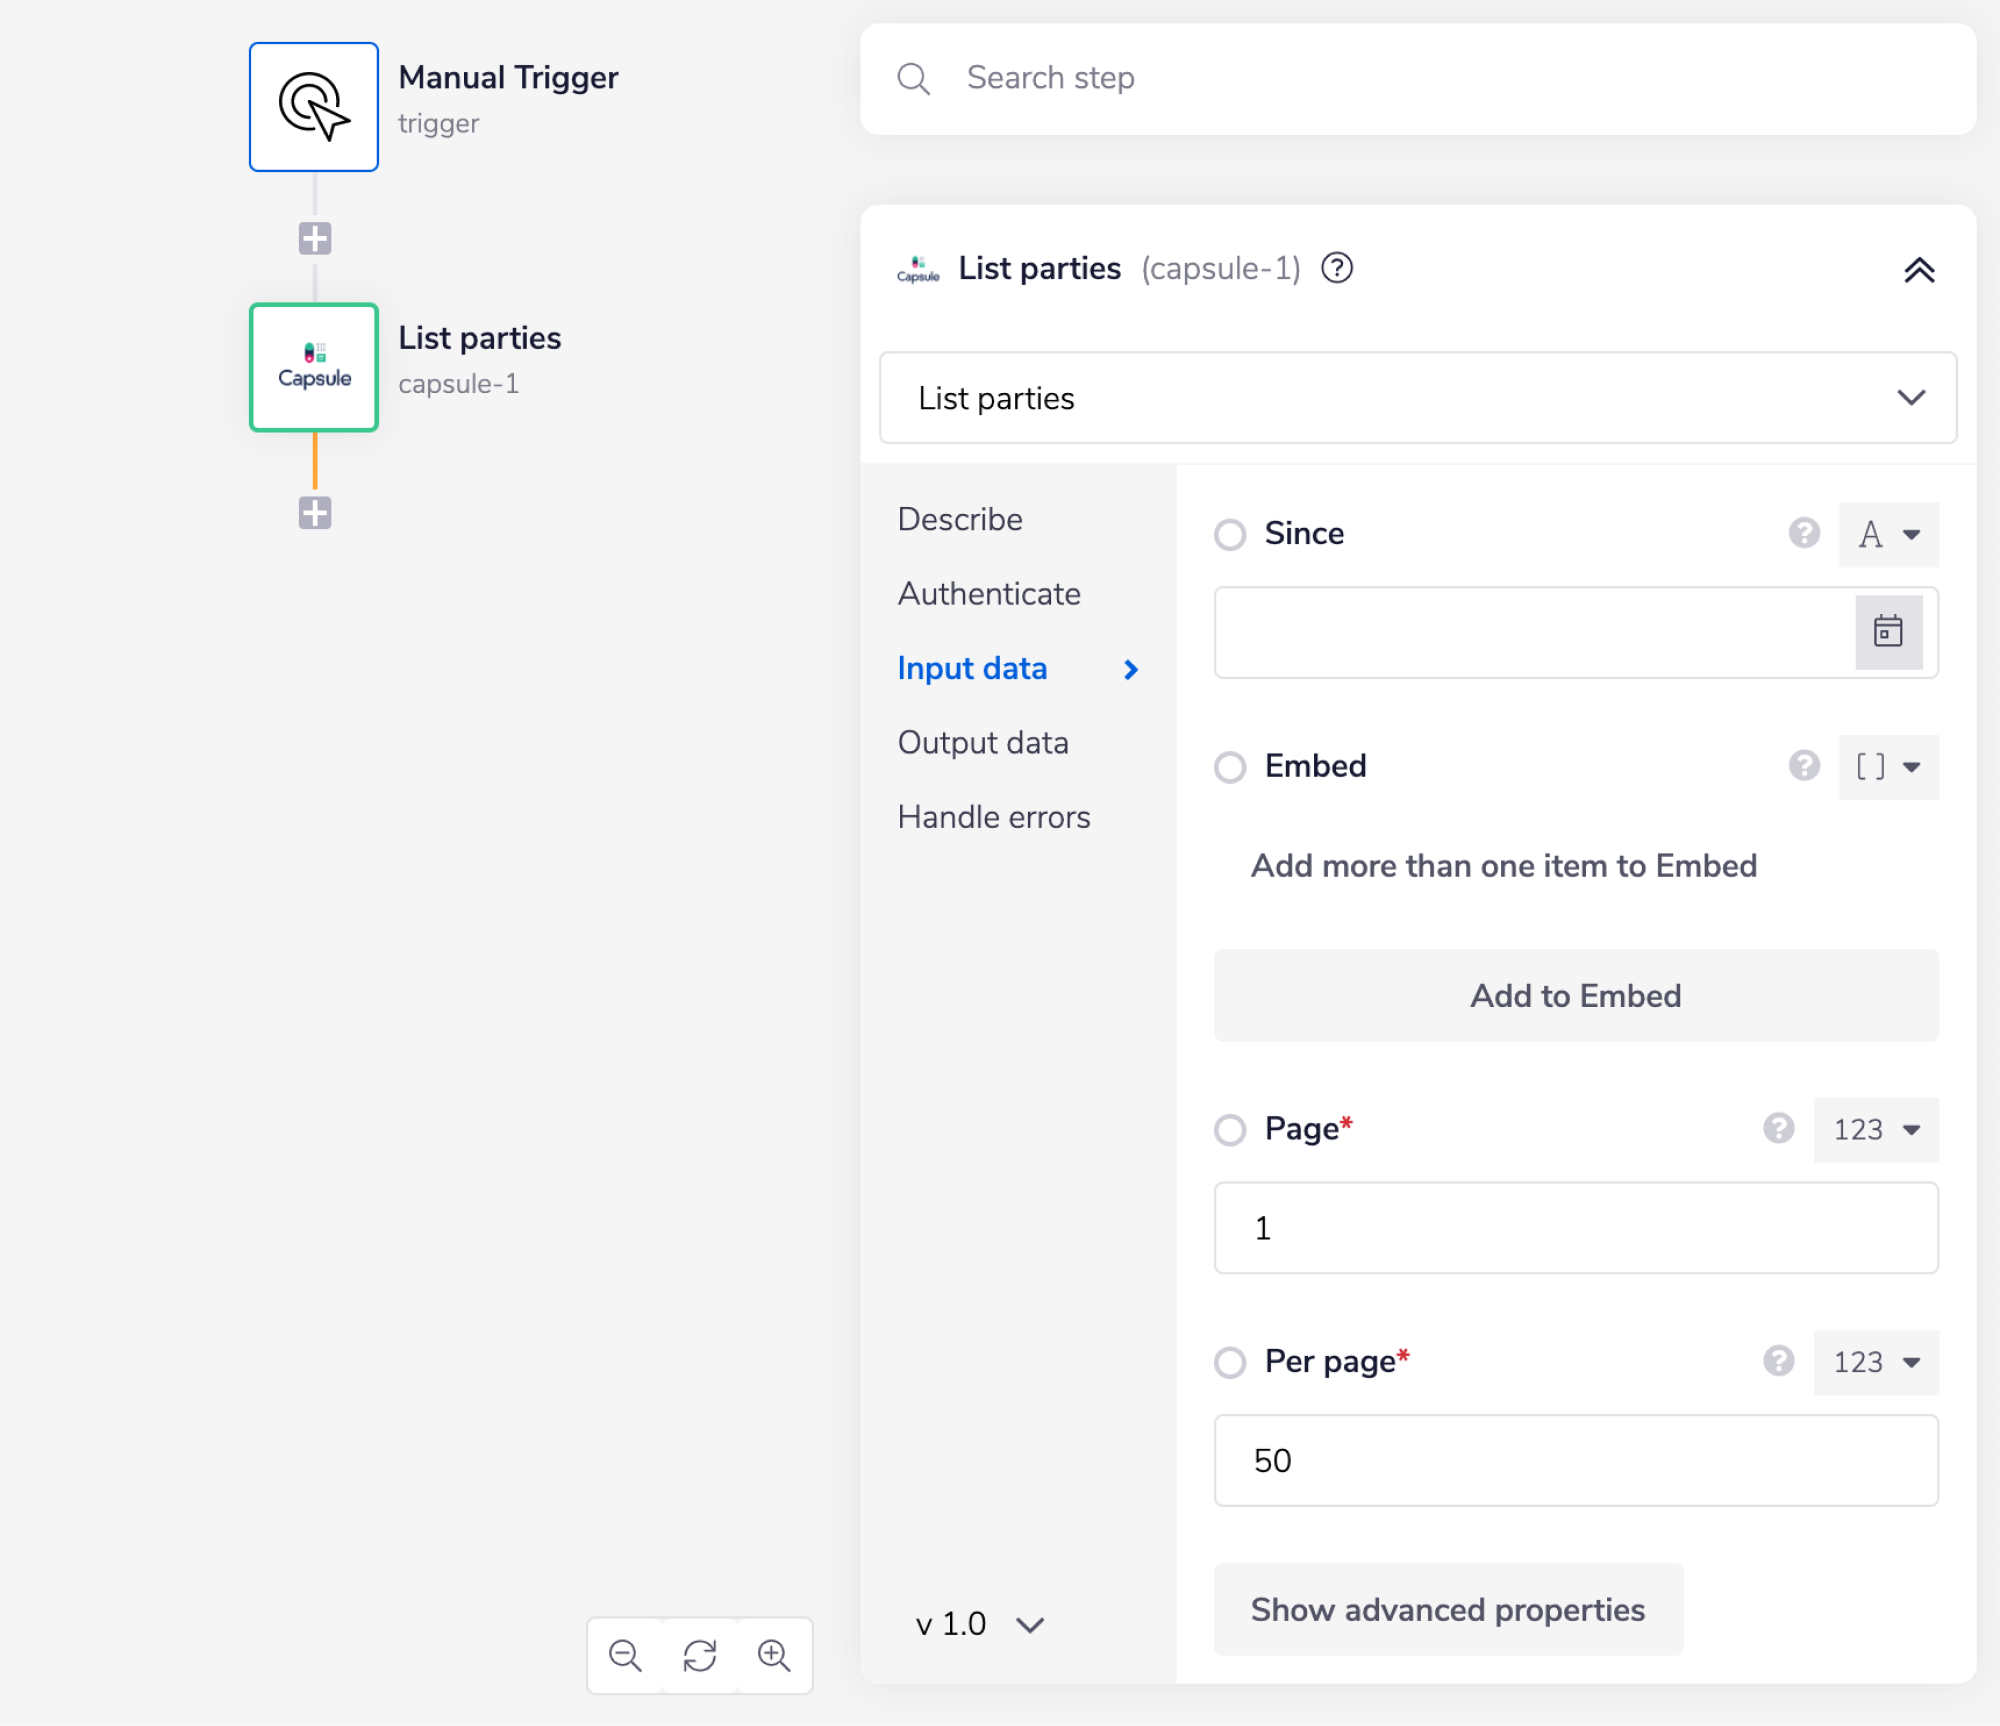
Task: Open the List parties operation dropdown
Action: pos(1417,398)
